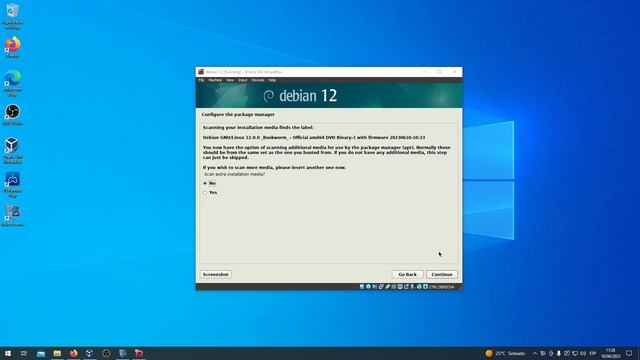Viewport: 640px width, 360px height.
Task: Close the VirtualBox VM window
Action: pyautogui.click(x=455, y=72)
